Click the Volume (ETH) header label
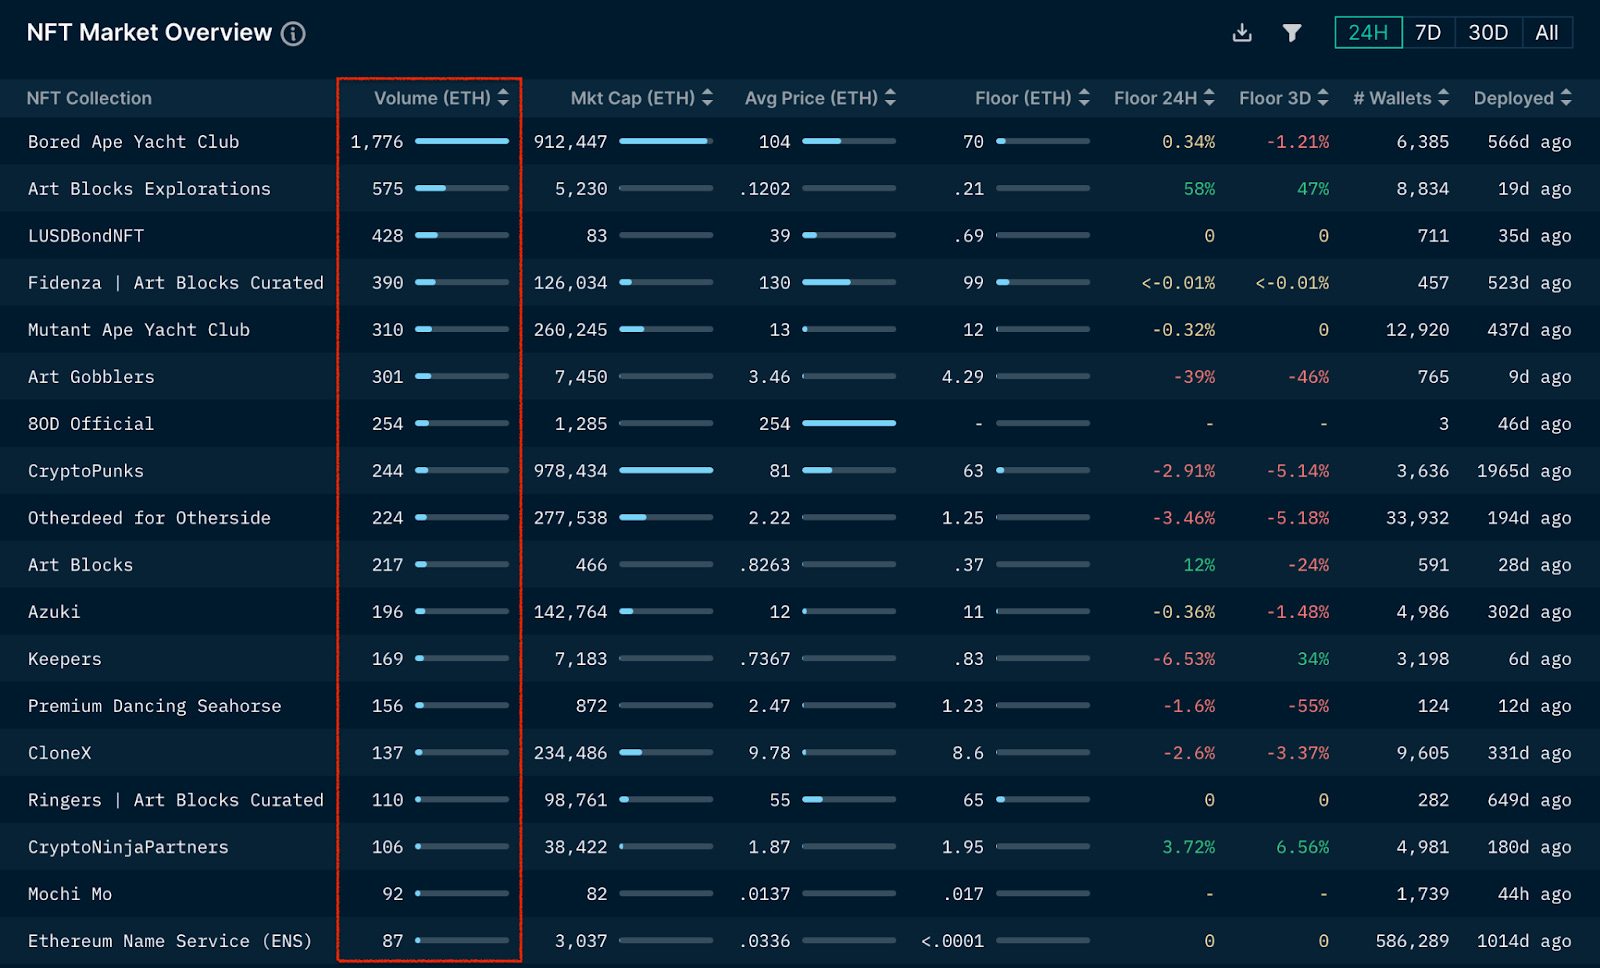Screen dimensions: 1600x968 (432, 98)
